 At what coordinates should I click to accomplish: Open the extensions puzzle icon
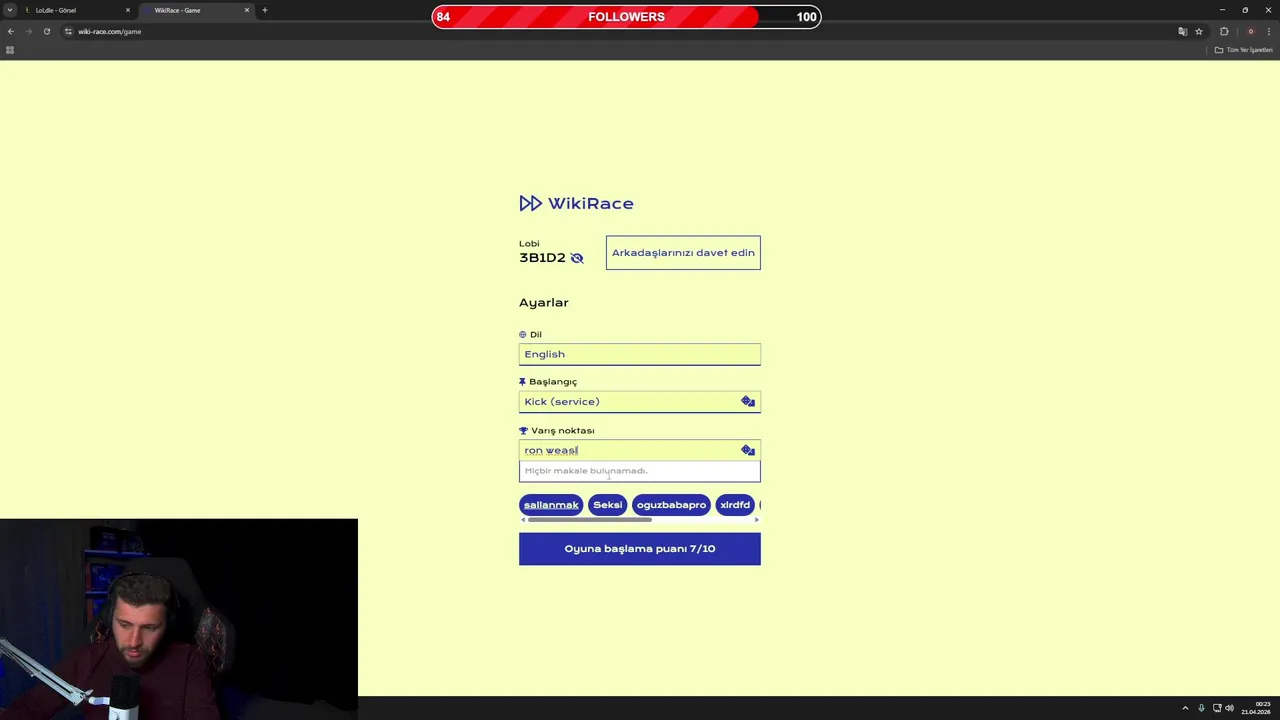coord(1224,31)
